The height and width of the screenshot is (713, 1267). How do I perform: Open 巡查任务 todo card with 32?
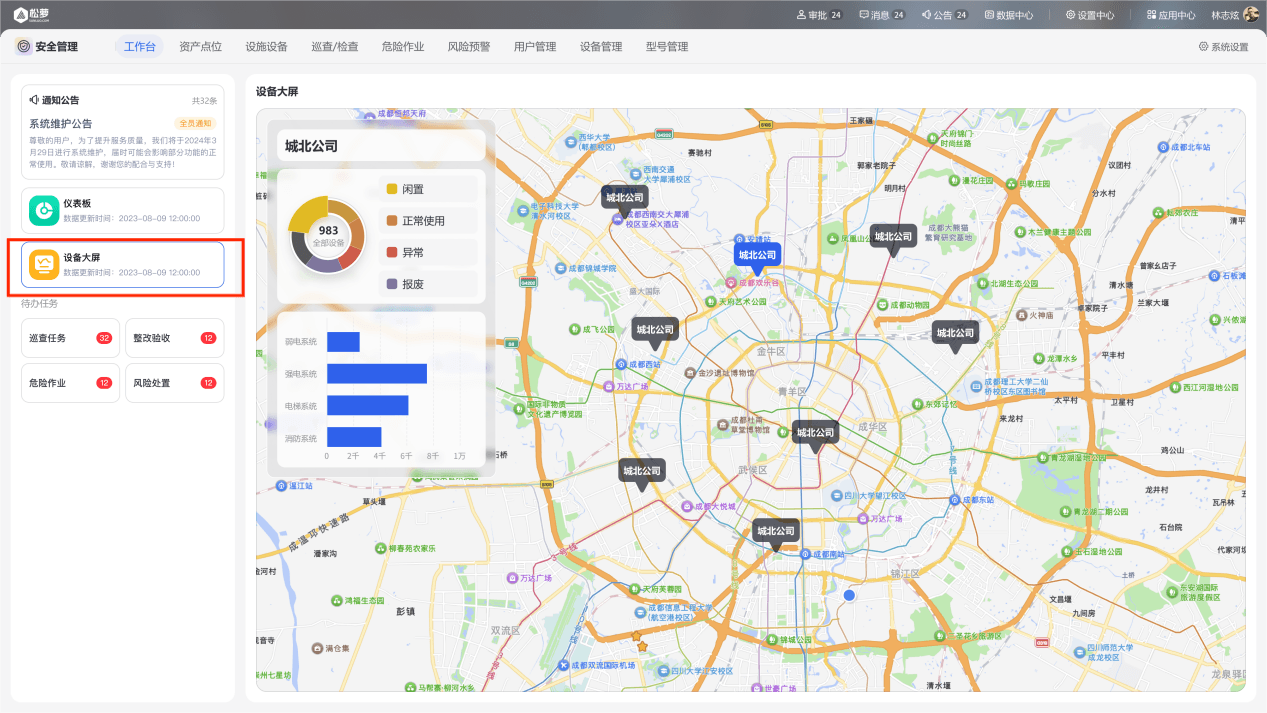[x=70, y=338]
